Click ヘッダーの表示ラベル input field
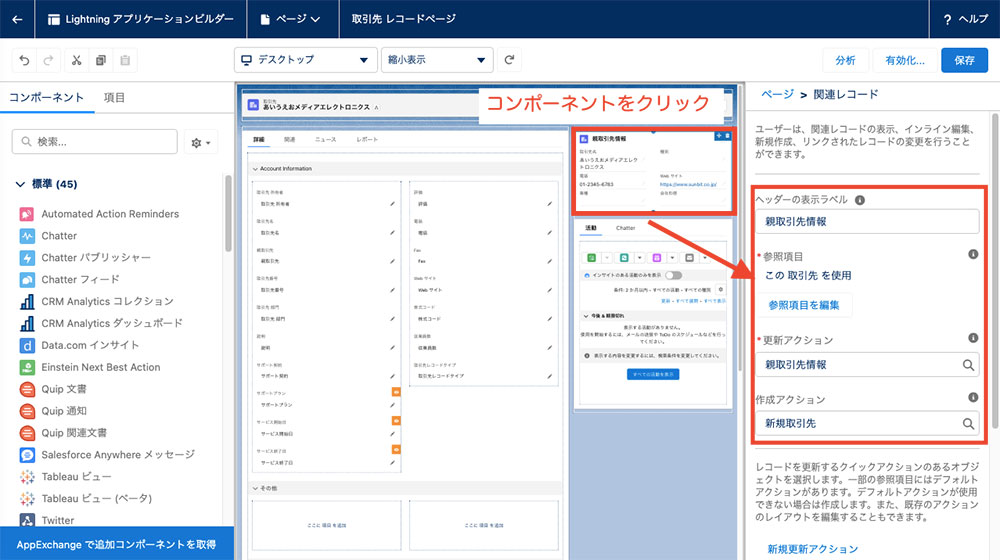Screen dimensions: 1000x560 (867, 222)
